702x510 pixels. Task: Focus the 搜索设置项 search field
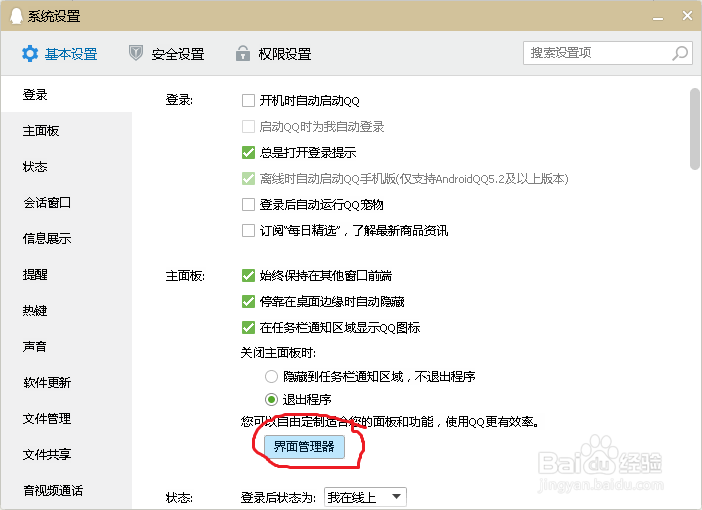click(608, 53)
